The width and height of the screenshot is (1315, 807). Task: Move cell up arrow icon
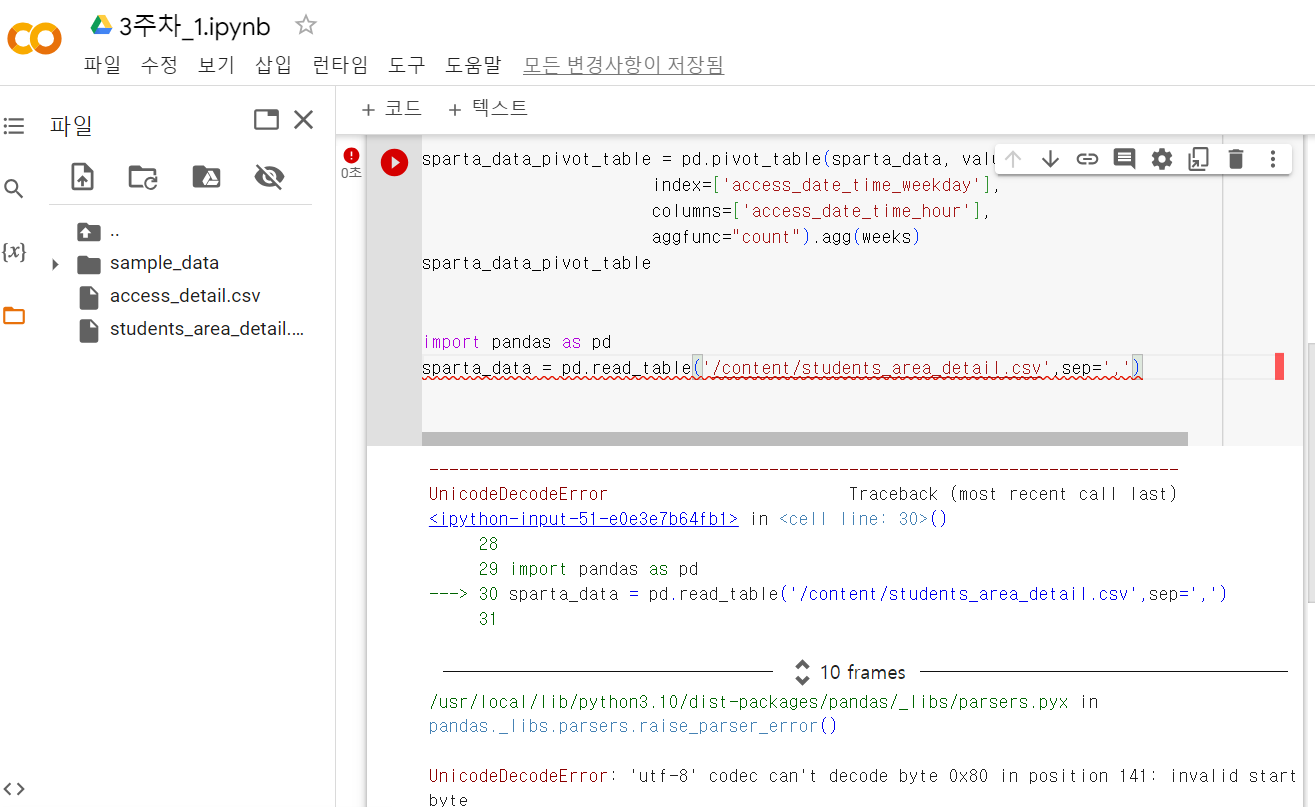tap(1013, 159)
